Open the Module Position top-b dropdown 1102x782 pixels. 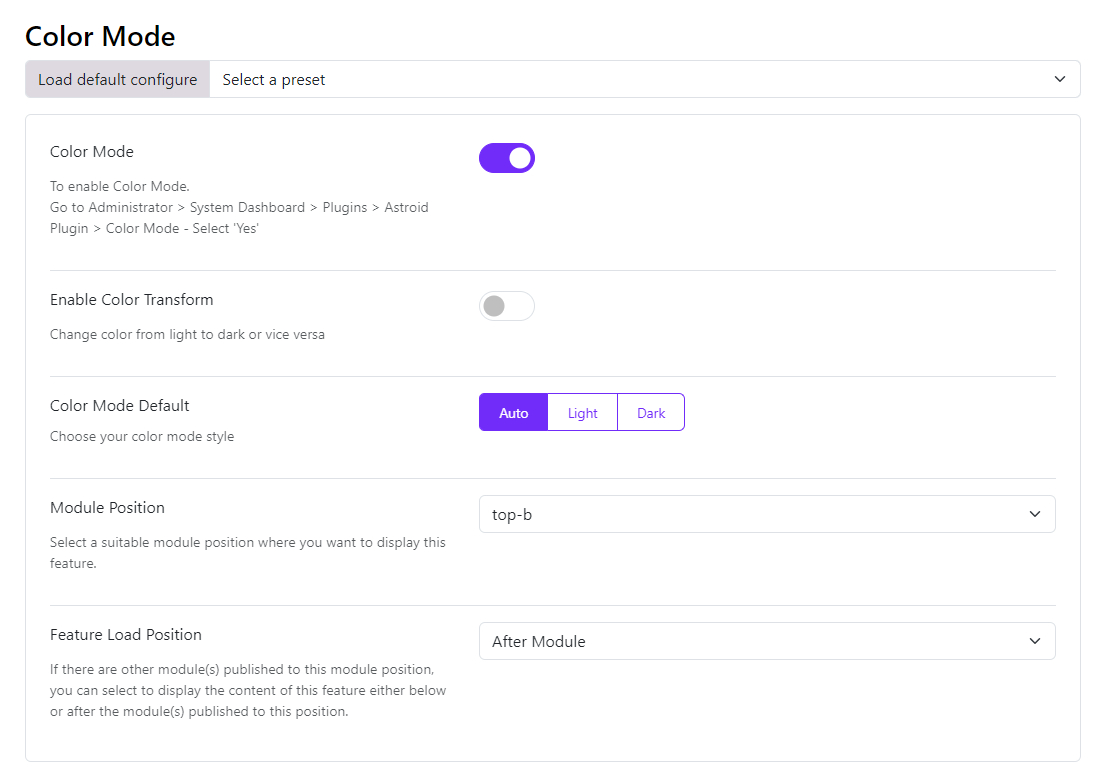(767, 514)
